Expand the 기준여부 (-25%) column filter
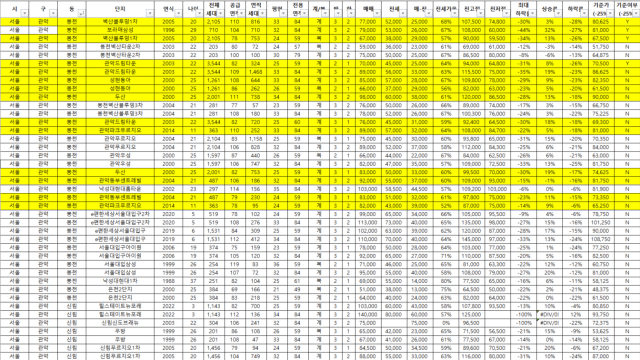 [x=636, y=13]
